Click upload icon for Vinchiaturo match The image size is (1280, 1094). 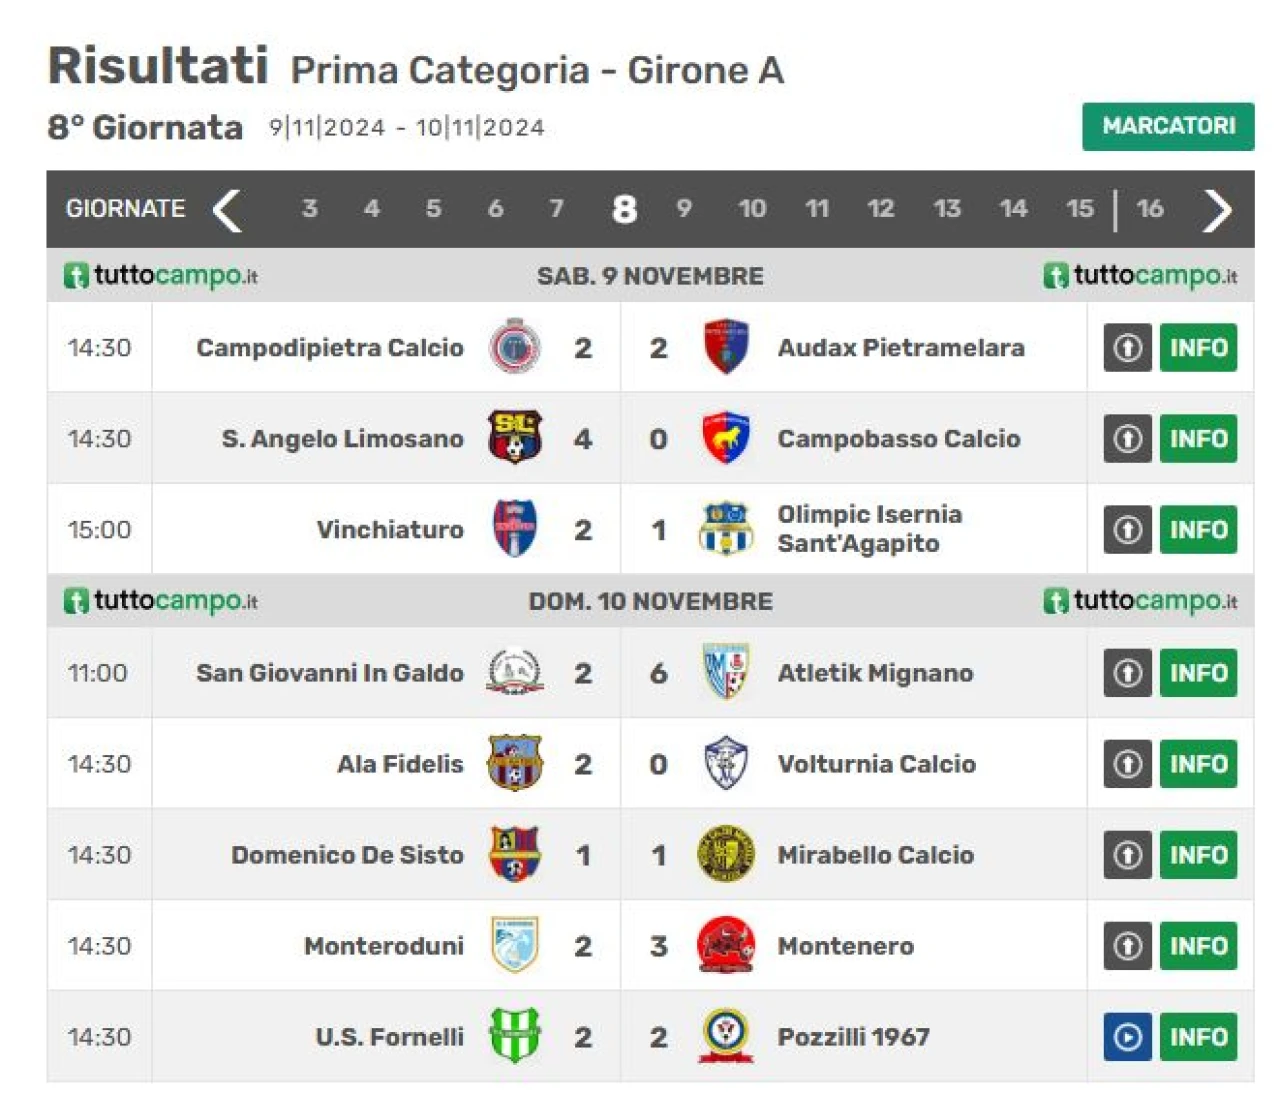point(1128,530)
